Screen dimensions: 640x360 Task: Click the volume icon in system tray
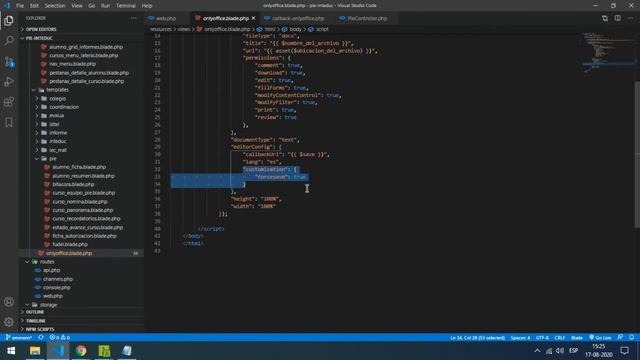tap(560, 351)
